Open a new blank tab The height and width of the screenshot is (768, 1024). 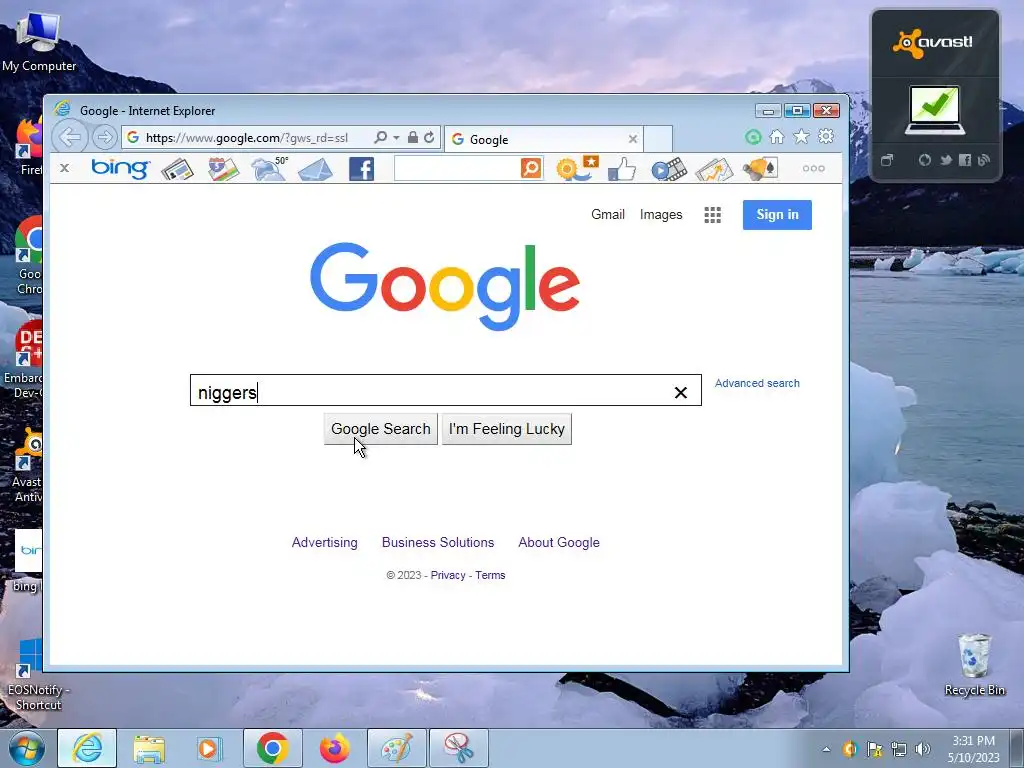(x=658, y=139)
